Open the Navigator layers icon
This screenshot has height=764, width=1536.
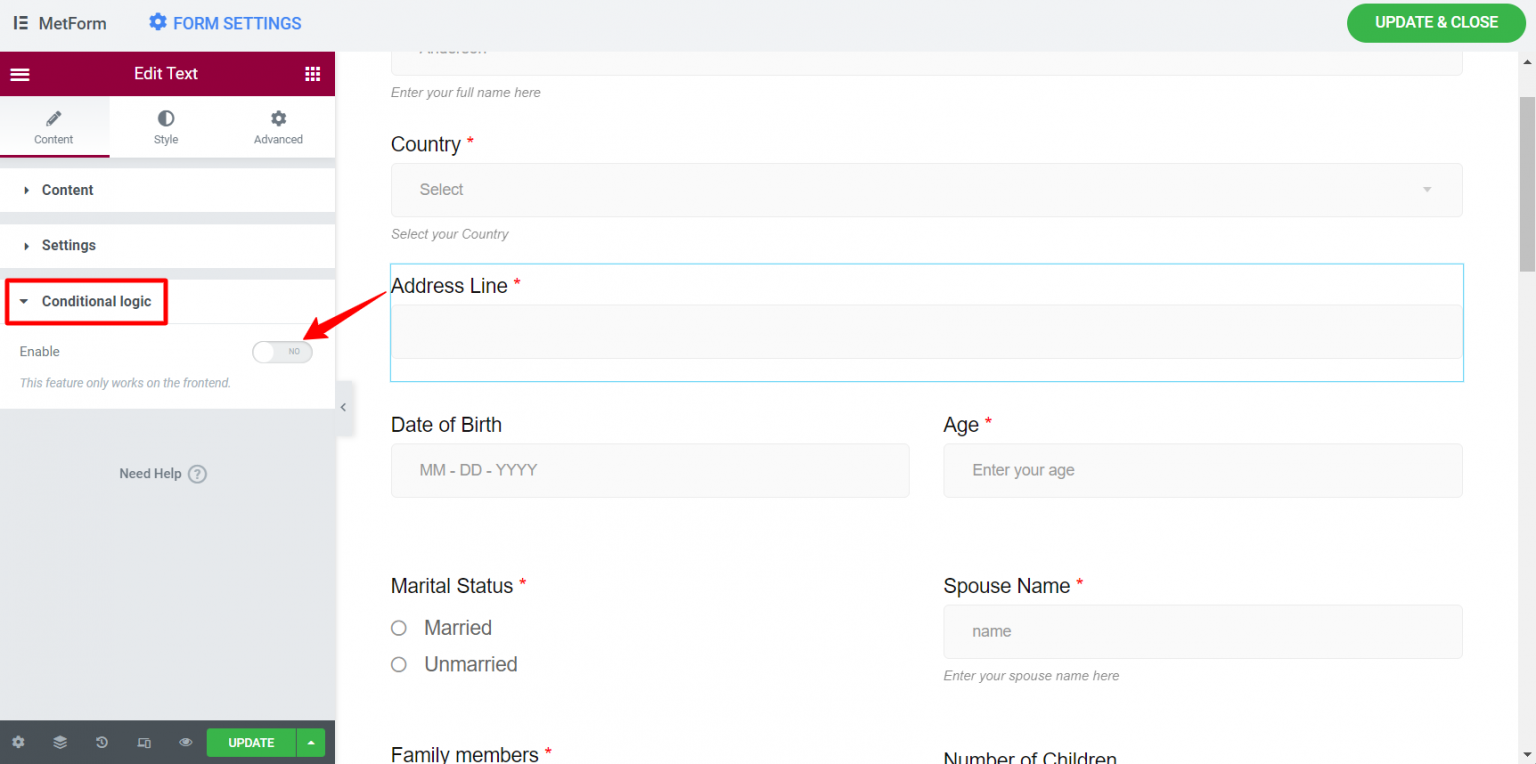pyautogui.click(x=59, y=742)
